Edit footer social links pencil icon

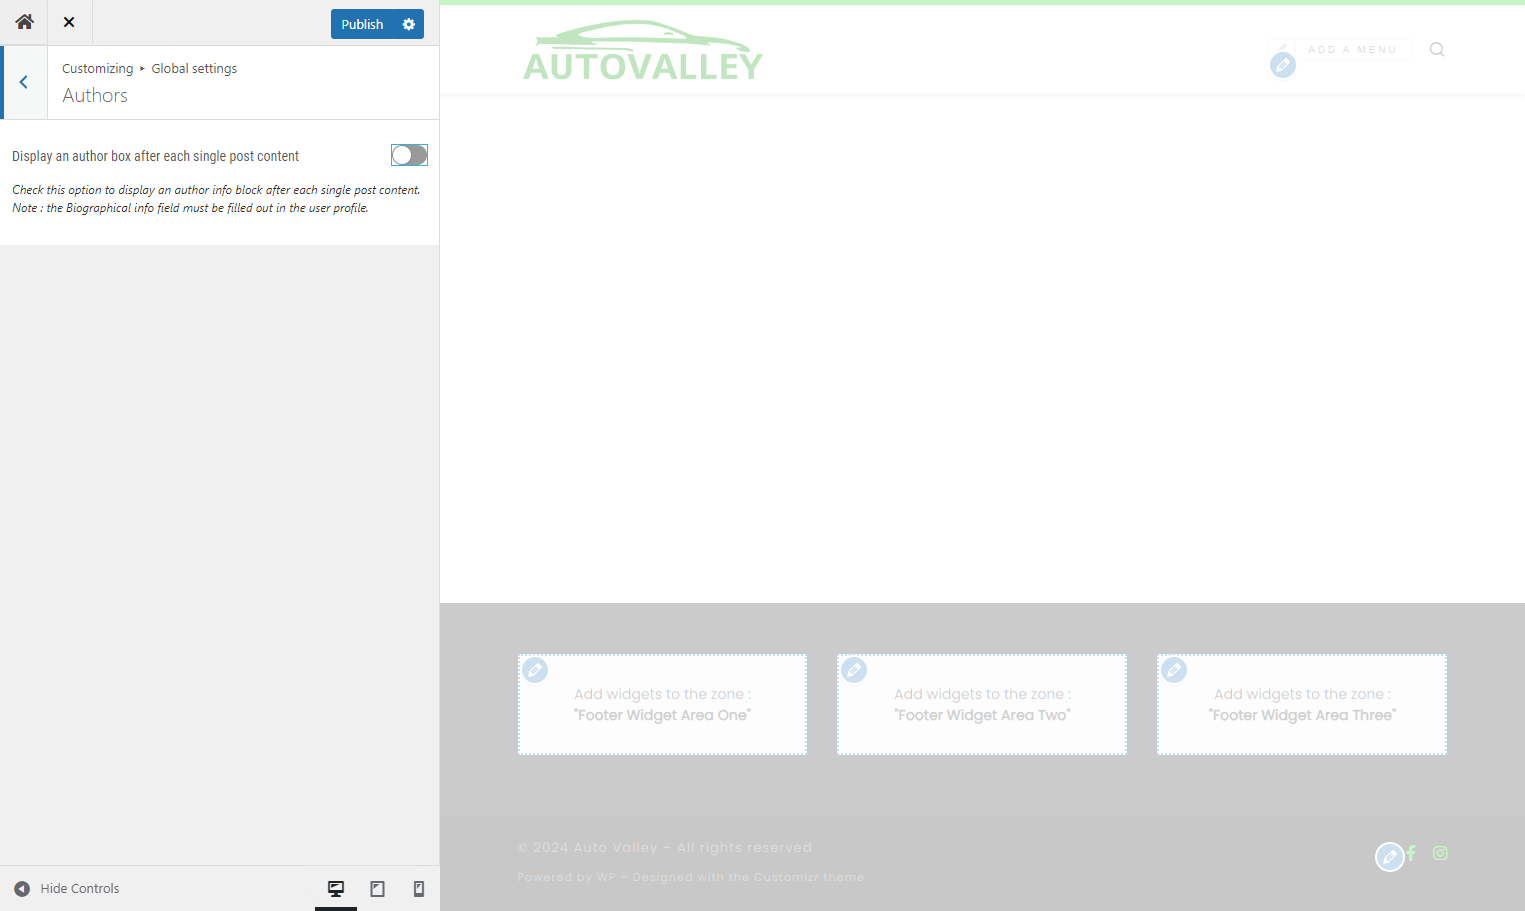click(1390, 857)
